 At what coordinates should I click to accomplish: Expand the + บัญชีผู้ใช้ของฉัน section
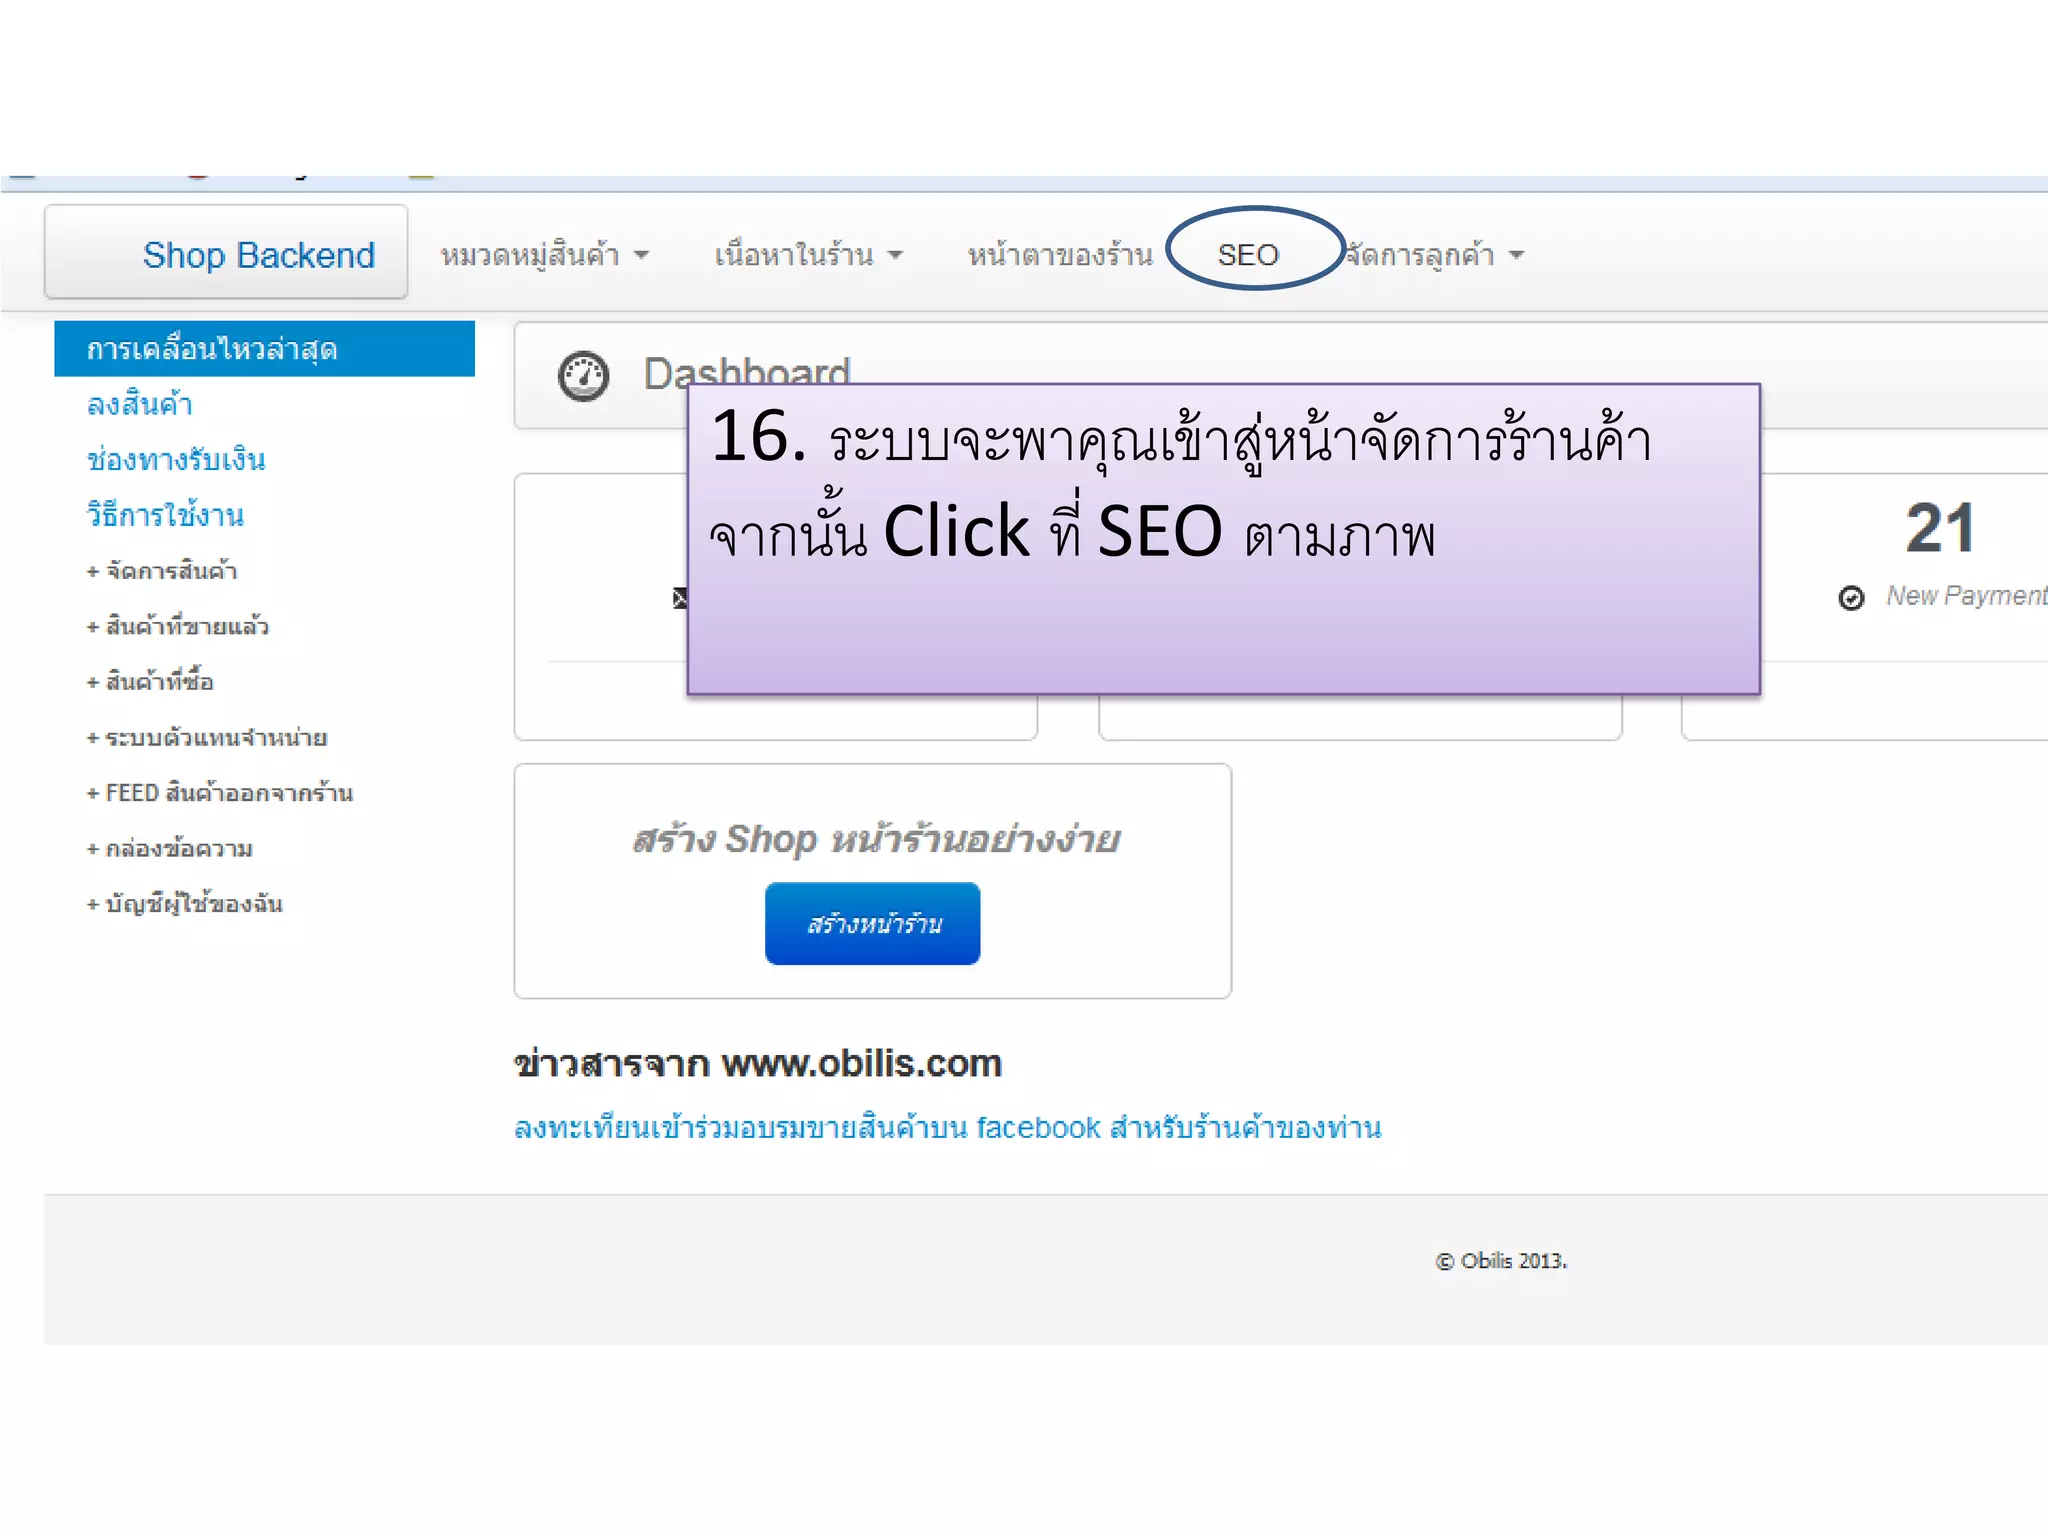pyautogui.click(x=185, y=904)
